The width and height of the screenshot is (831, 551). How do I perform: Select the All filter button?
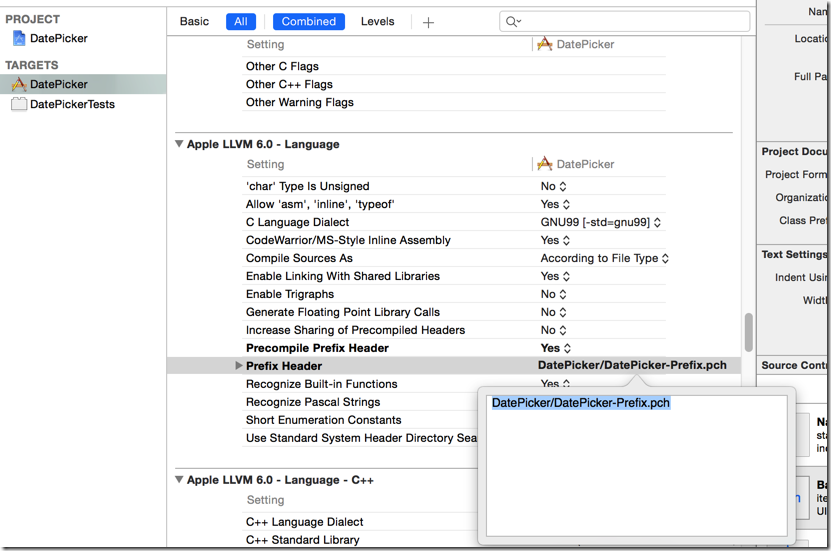click(x=241, y=22)
